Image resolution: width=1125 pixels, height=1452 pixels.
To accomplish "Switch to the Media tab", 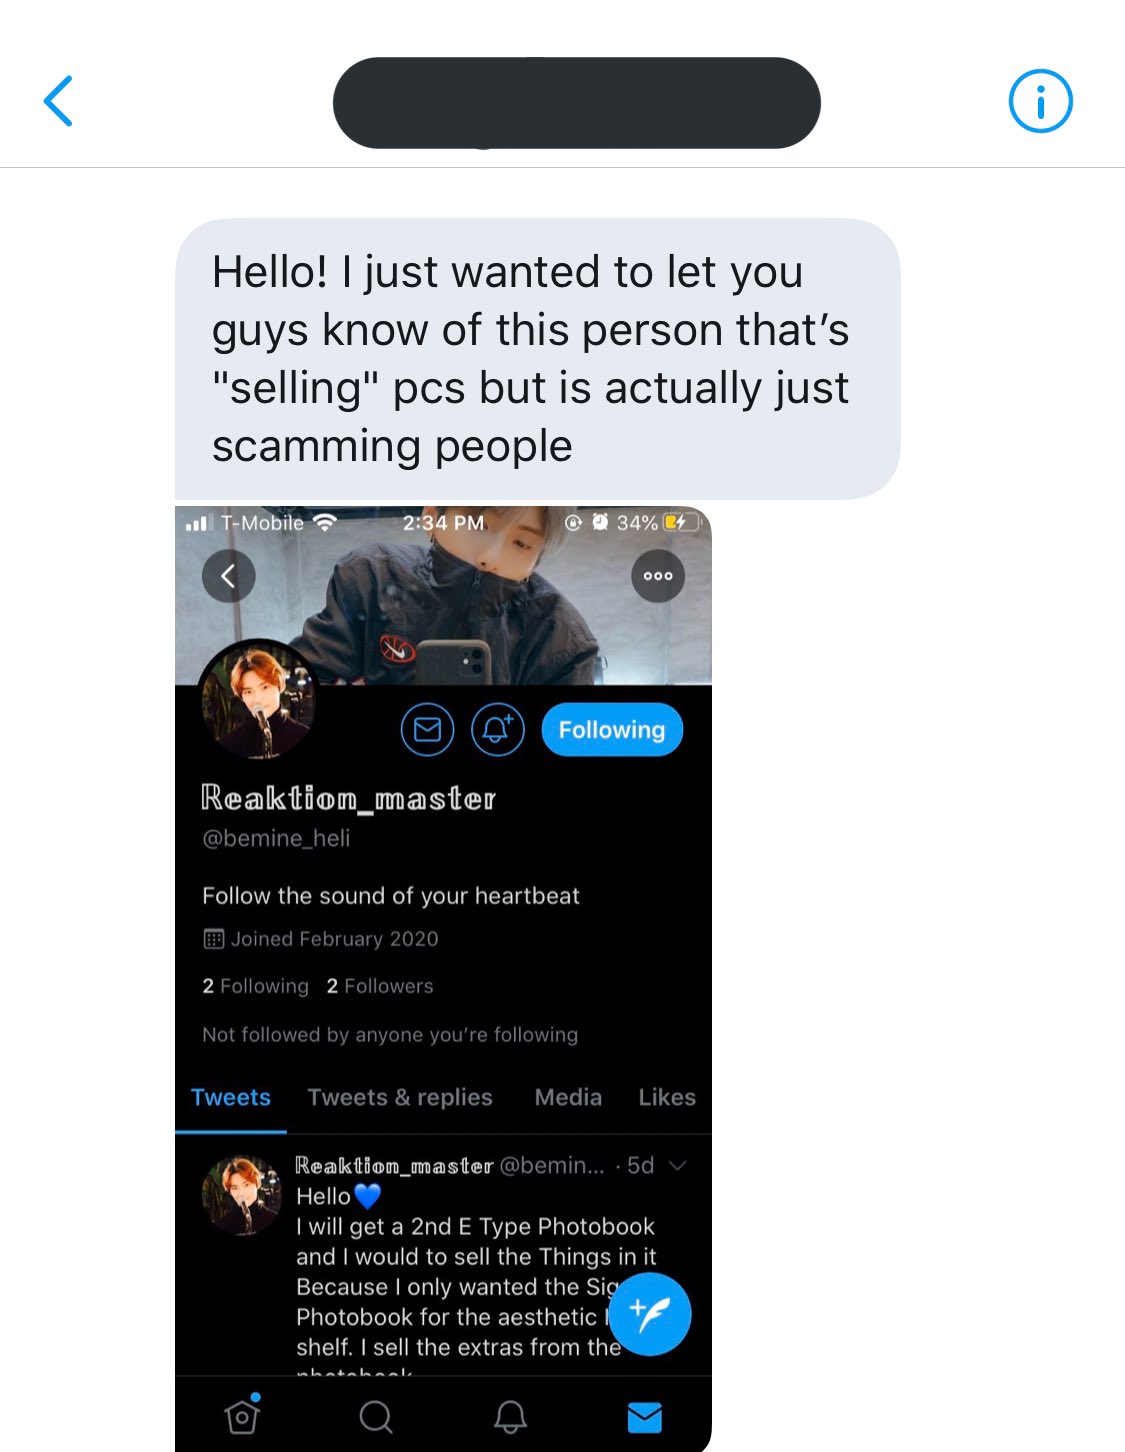I will [x=568, y=1097].
